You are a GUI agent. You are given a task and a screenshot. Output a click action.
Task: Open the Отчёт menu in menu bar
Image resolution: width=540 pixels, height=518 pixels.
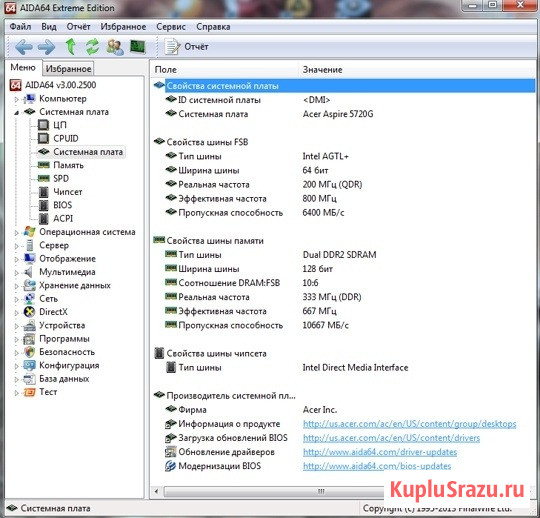(x=79, y=27)
